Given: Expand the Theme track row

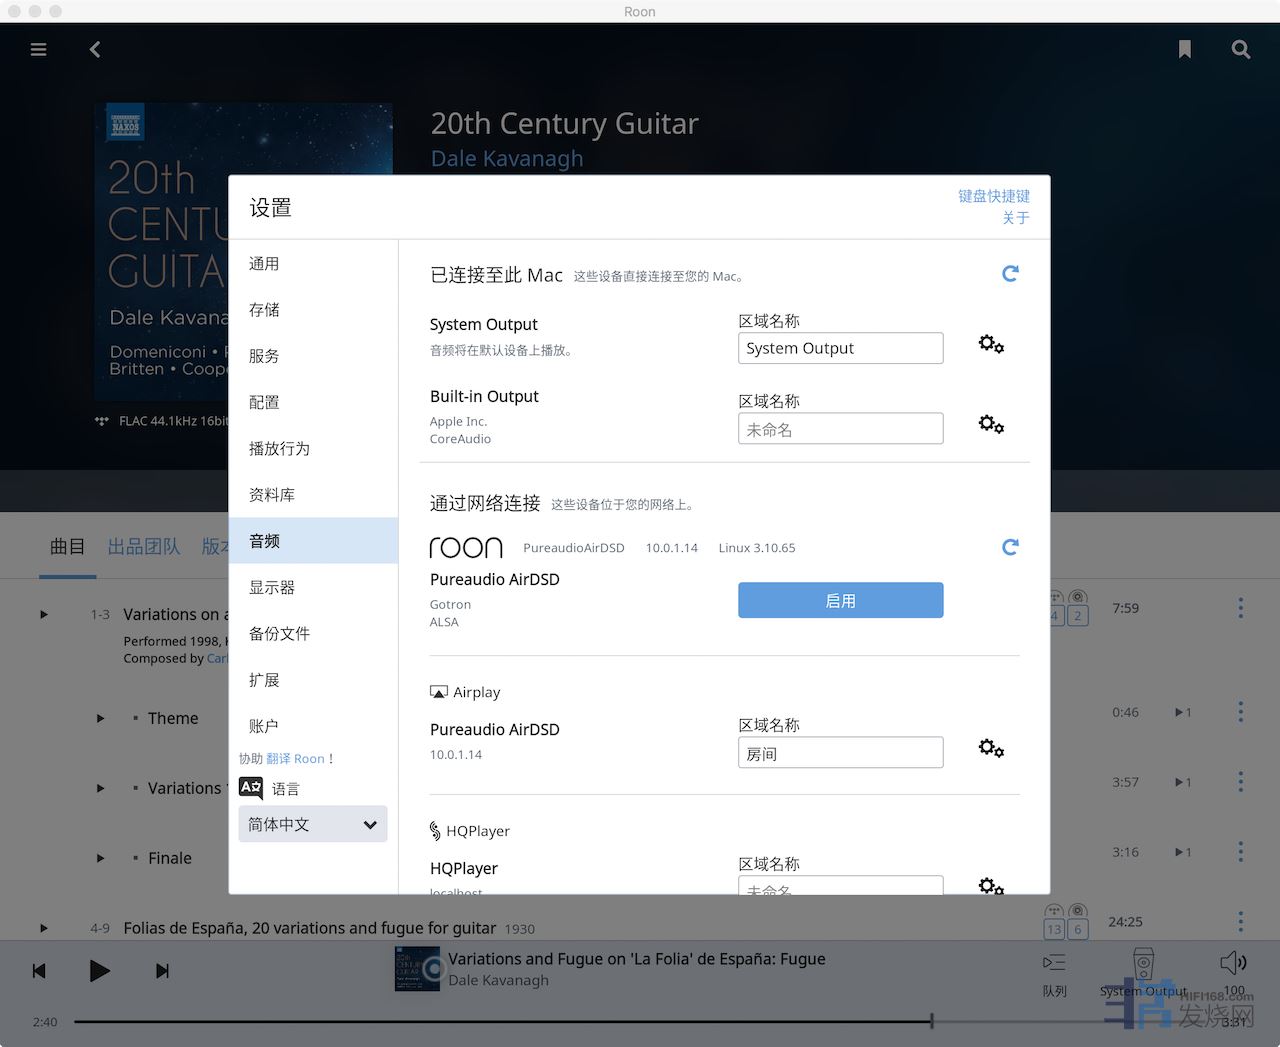Looking at the screenshot, I should (x=100, y=718).
